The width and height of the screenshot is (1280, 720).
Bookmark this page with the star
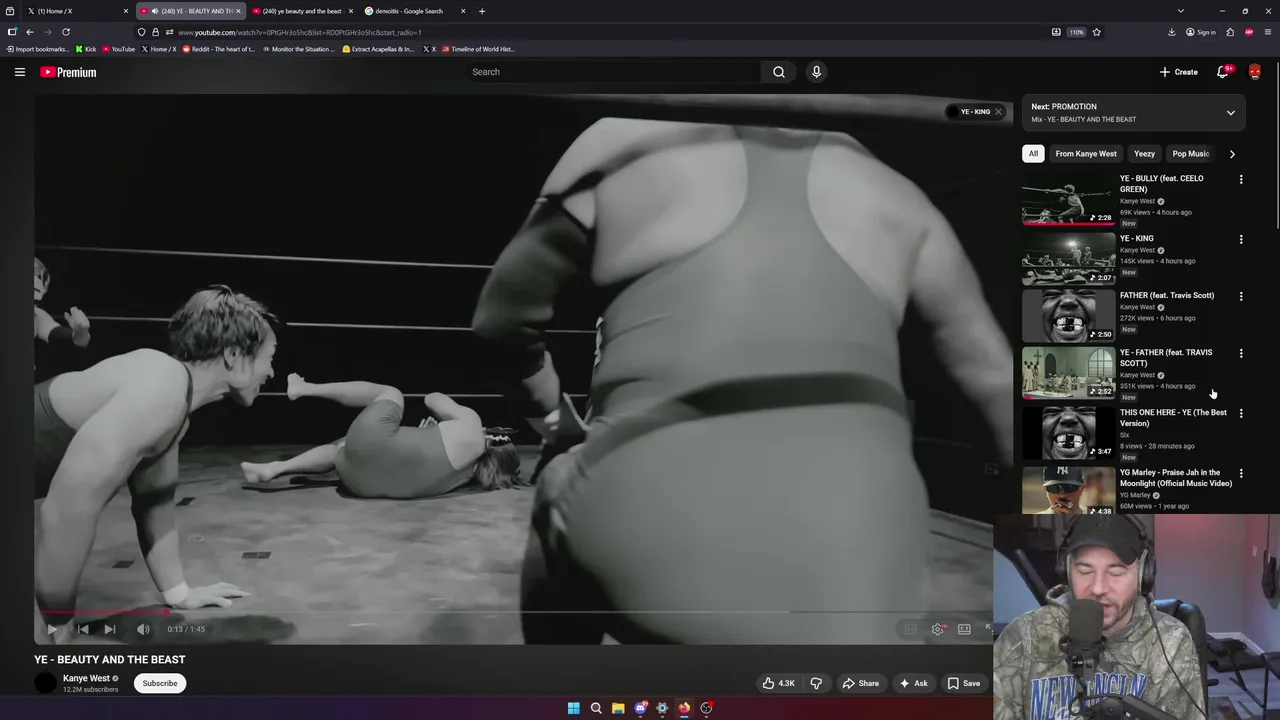[1097, 32]
